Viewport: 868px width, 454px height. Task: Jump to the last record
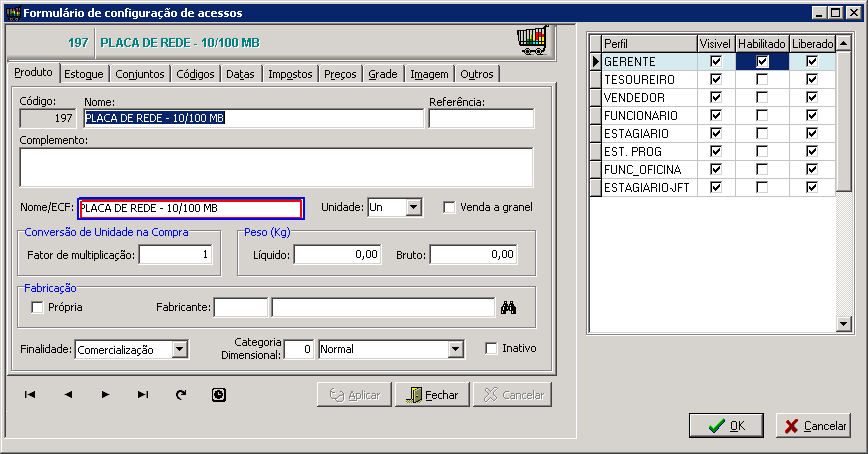point(142,395)
